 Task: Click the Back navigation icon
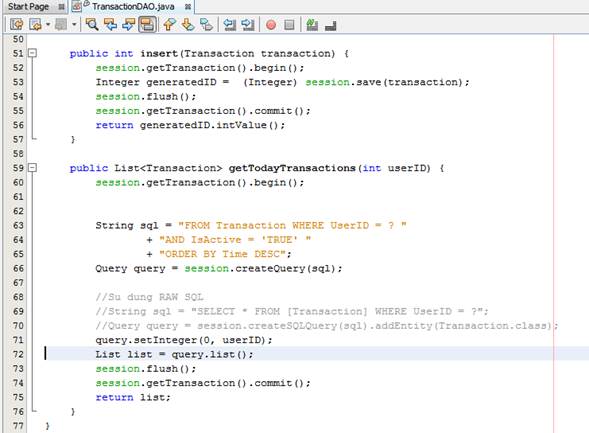pyautogui.click(x=35, y=25)
